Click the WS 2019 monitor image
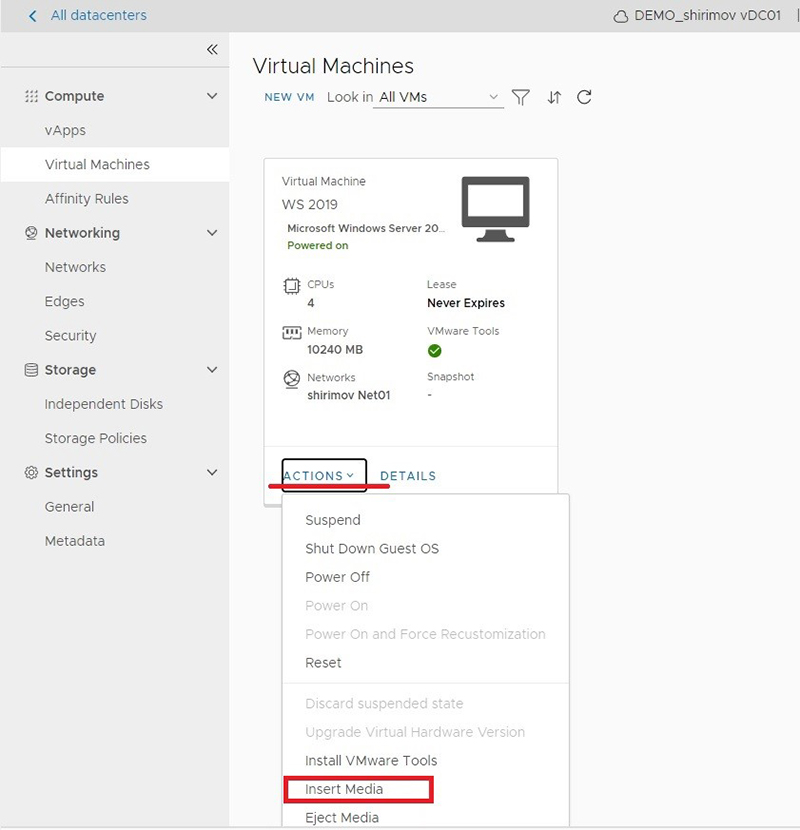Image resolution: width=800 pixels, height=830 pixels. [x=495, y=209]
